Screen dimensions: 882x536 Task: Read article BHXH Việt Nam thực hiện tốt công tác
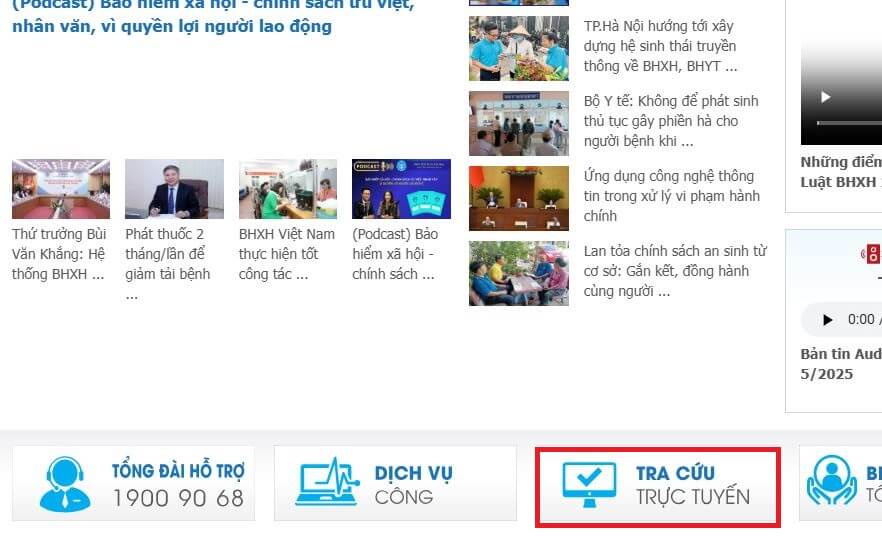pyautogui.click(x=286, y=254)
